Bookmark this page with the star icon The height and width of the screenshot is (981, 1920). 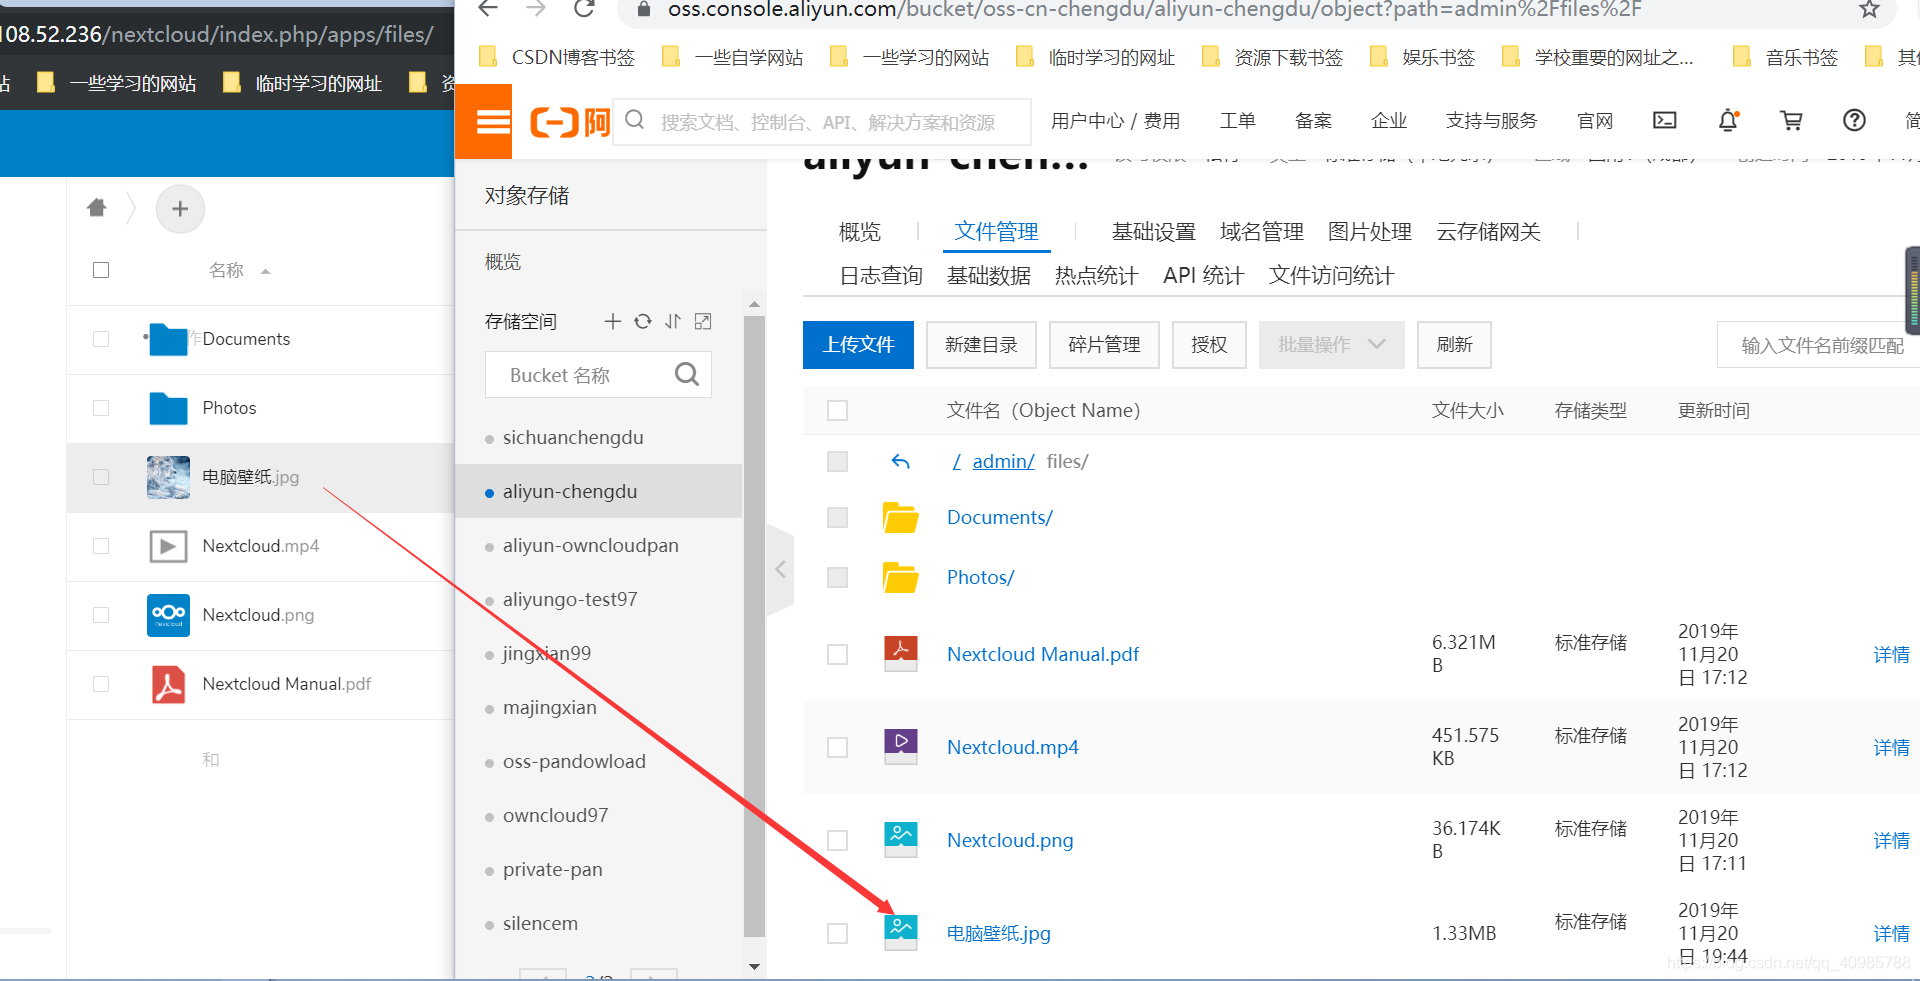point(1869,10)
